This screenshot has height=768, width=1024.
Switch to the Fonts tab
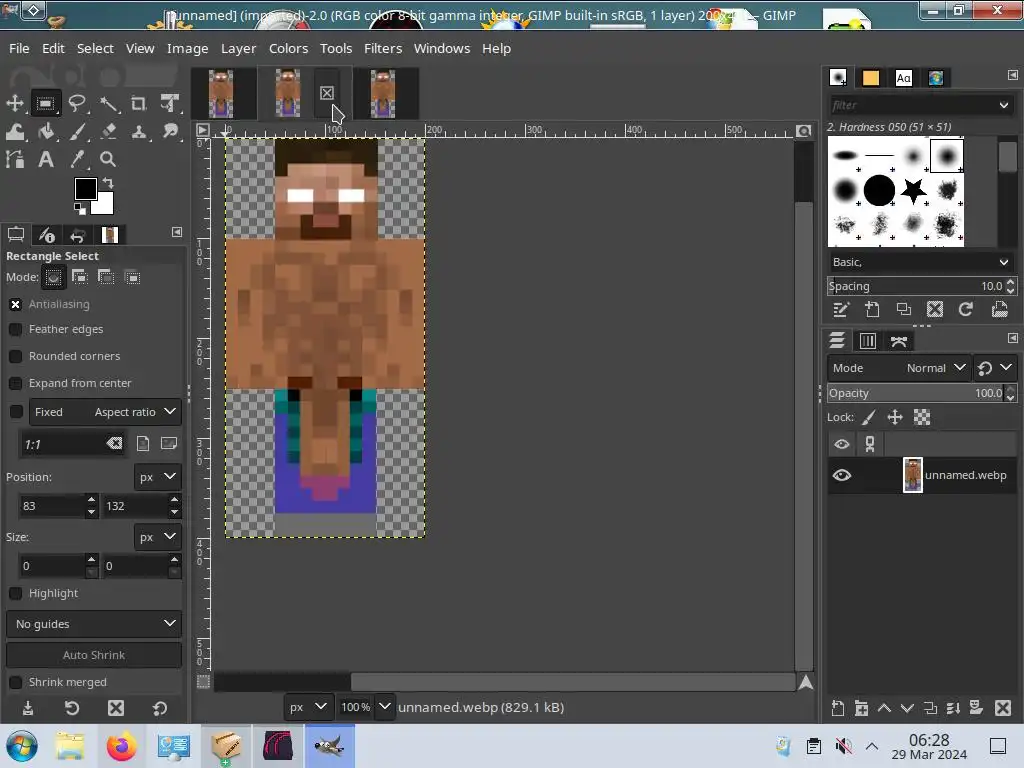pyautogui.click(x=903, y=78)
